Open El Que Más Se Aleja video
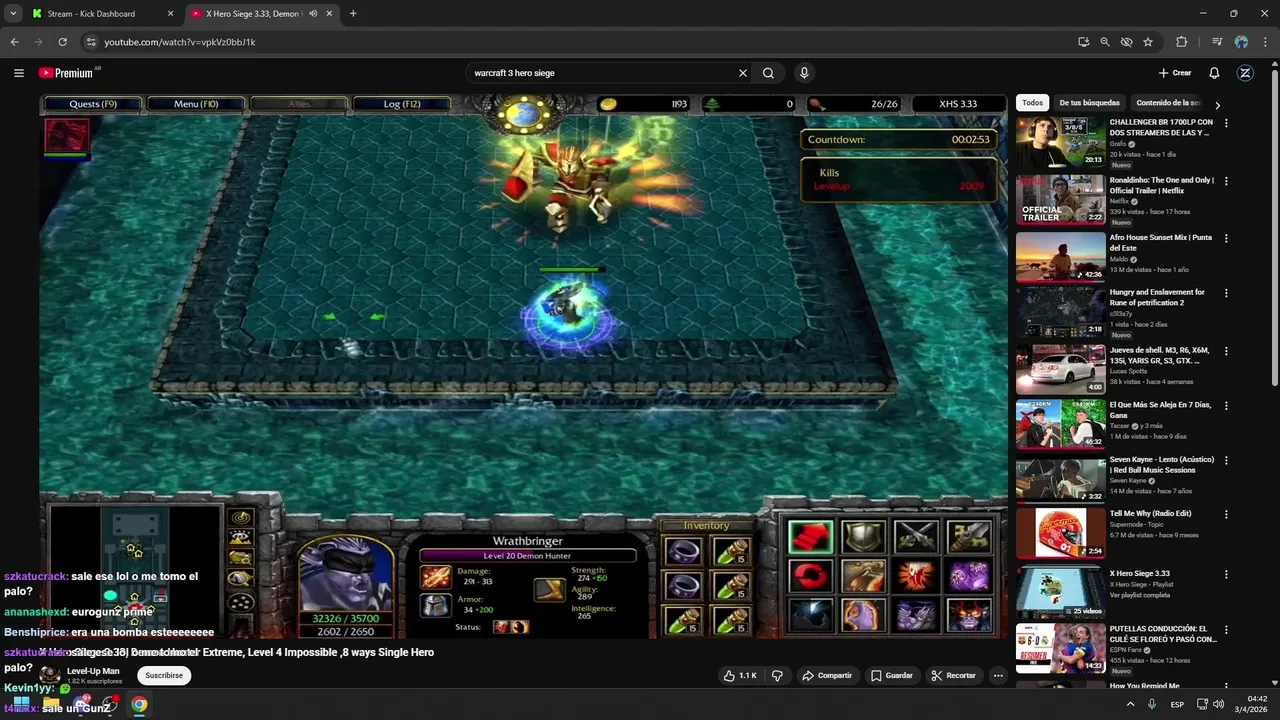 pyautogui.click(x=1060, y=424)
